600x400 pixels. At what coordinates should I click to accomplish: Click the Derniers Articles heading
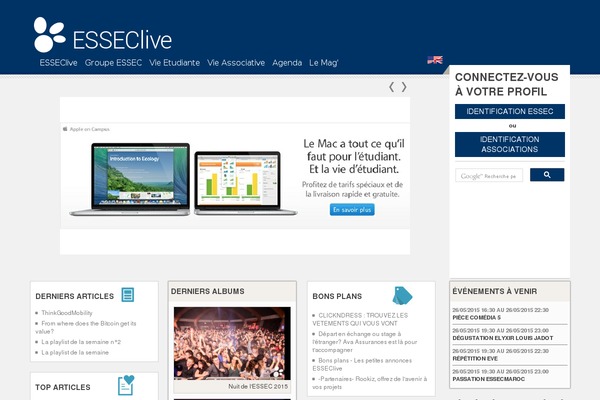[75, 296]
